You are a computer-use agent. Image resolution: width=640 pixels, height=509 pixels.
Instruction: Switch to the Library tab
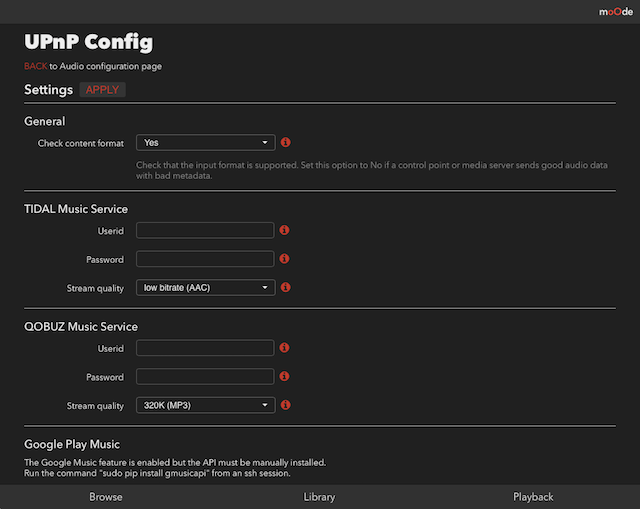pyautogui.click(x=319, y=497)
